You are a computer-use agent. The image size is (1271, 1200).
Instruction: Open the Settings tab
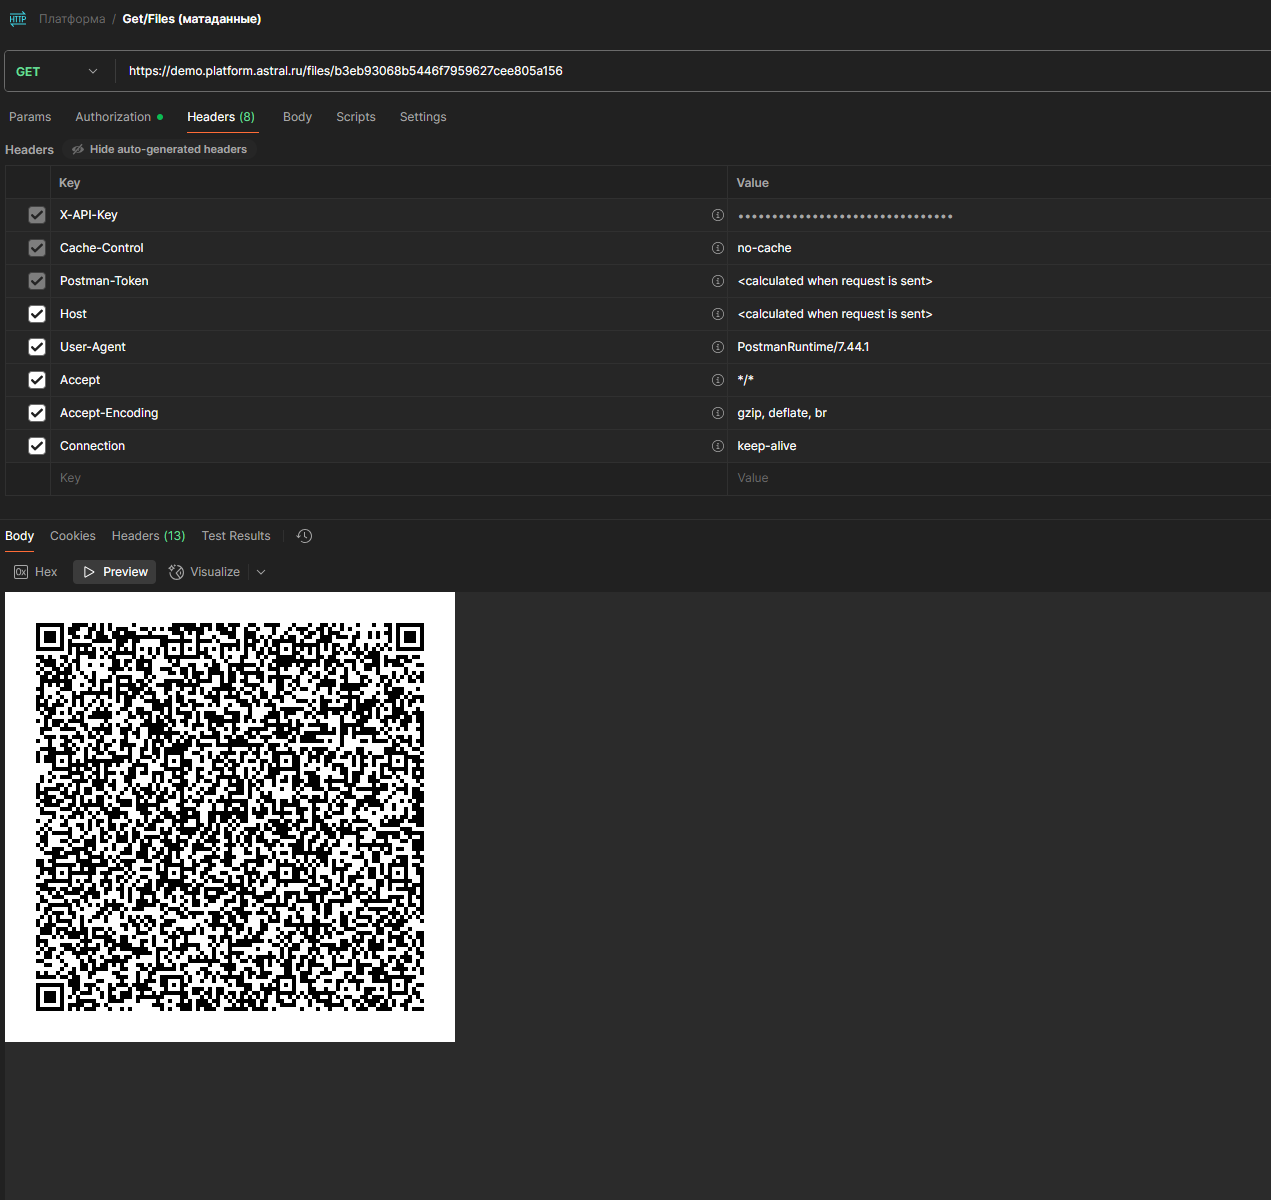[423, 117]
